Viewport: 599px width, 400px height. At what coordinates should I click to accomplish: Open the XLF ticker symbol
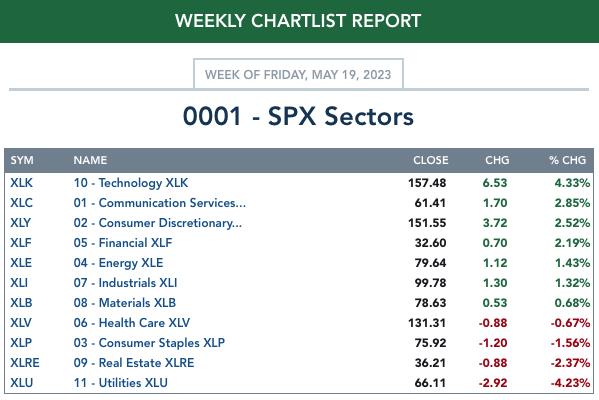click(21, 243)
